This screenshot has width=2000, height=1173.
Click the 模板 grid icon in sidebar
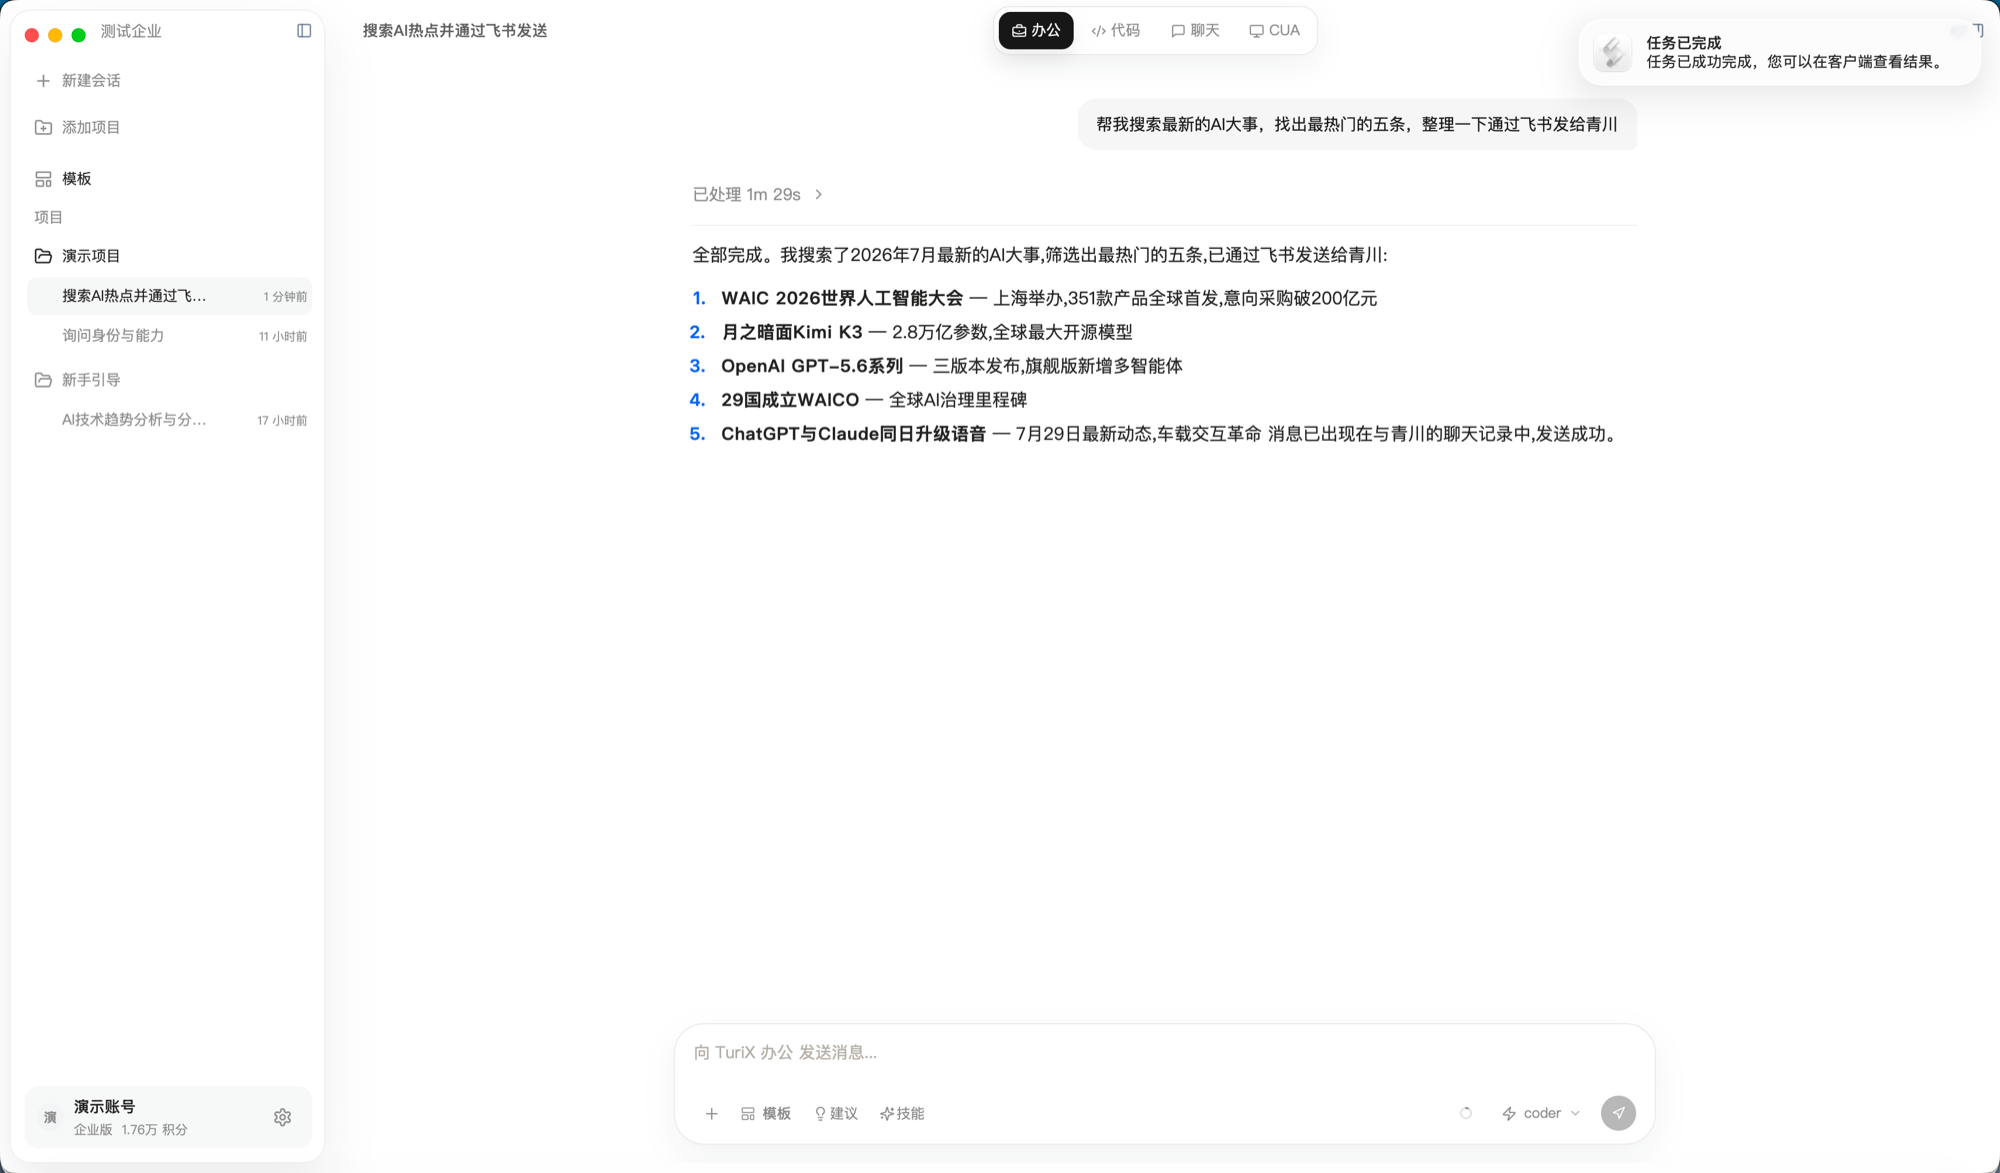click(43, 179)
